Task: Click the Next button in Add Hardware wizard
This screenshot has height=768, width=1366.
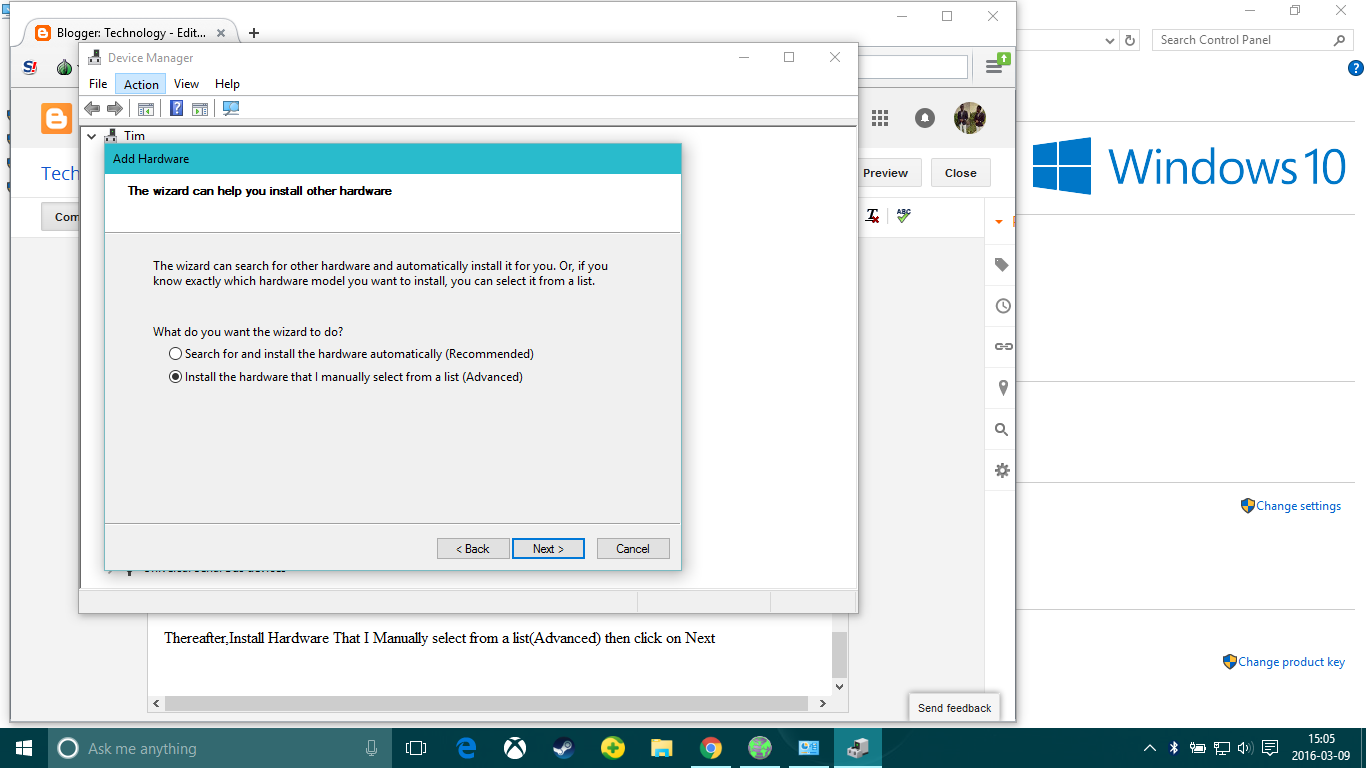Action: [x=548, y=548]
